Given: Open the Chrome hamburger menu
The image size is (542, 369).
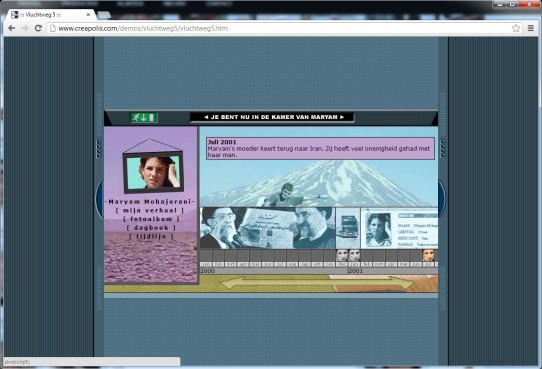Looking at the screenshot, I should point(531,28).
